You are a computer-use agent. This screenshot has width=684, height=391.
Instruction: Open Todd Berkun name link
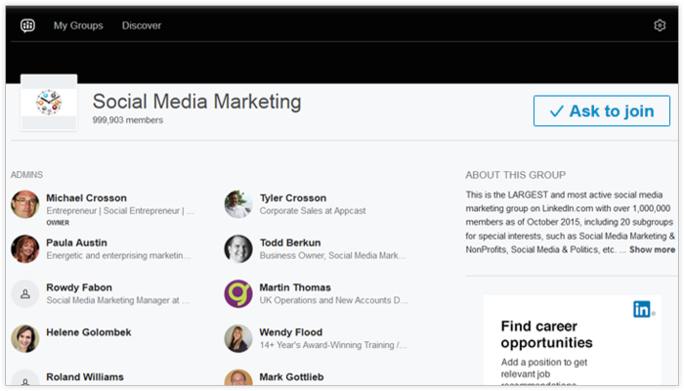point(291,243)
